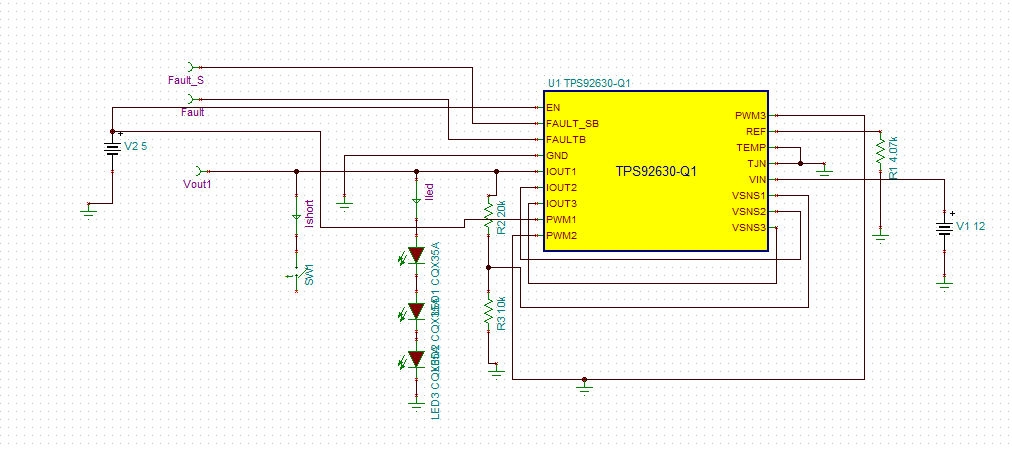This screenshot has height=450, width=1012.
Task: Click the VSNS2 pin label
Action: click(749, 212)
